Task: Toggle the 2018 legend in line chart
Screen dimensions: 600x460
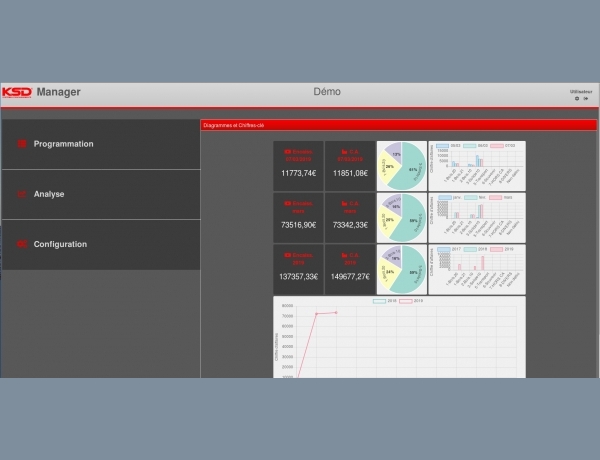Action: [x=384, y=300]
